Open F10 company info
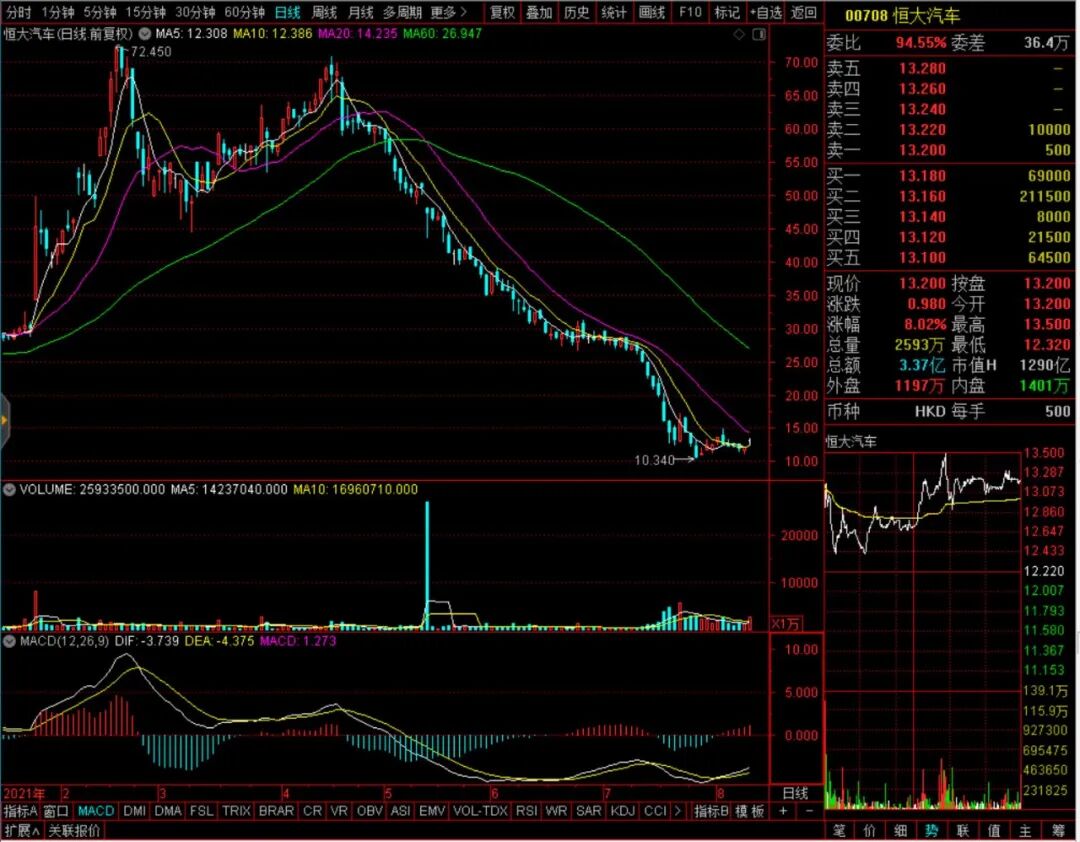 (689, 12)
